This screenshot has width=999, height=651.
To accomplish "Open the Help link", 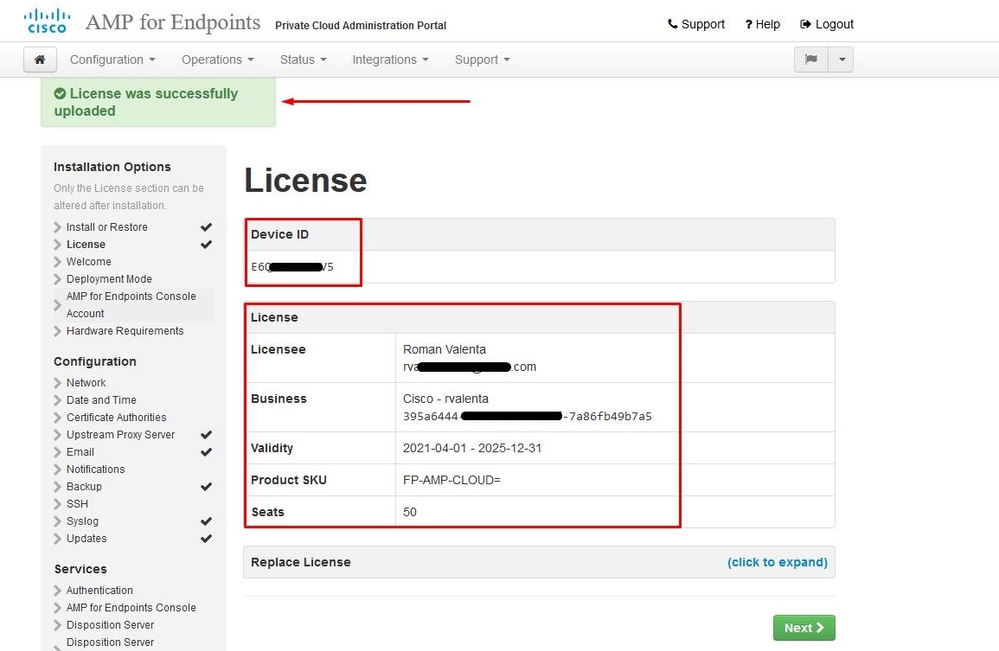I will 762,24.
